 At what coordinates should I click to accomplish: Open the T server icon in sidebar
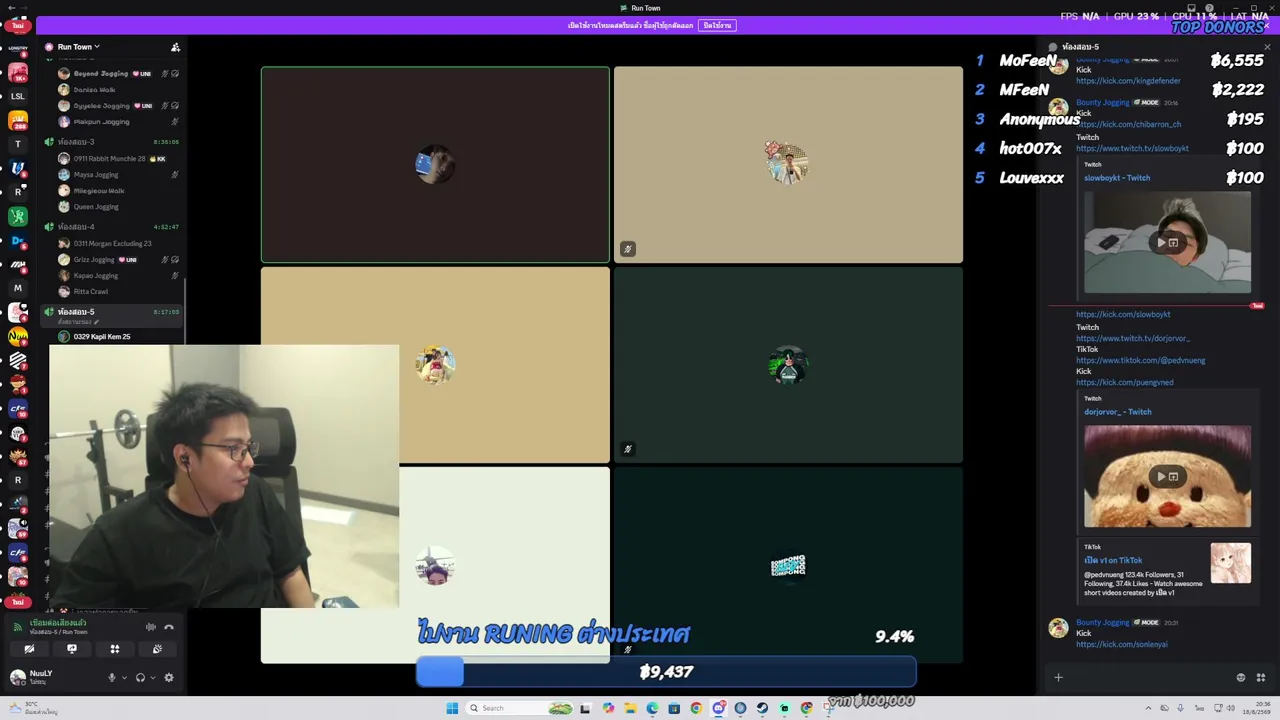click(x=17, y=144)
